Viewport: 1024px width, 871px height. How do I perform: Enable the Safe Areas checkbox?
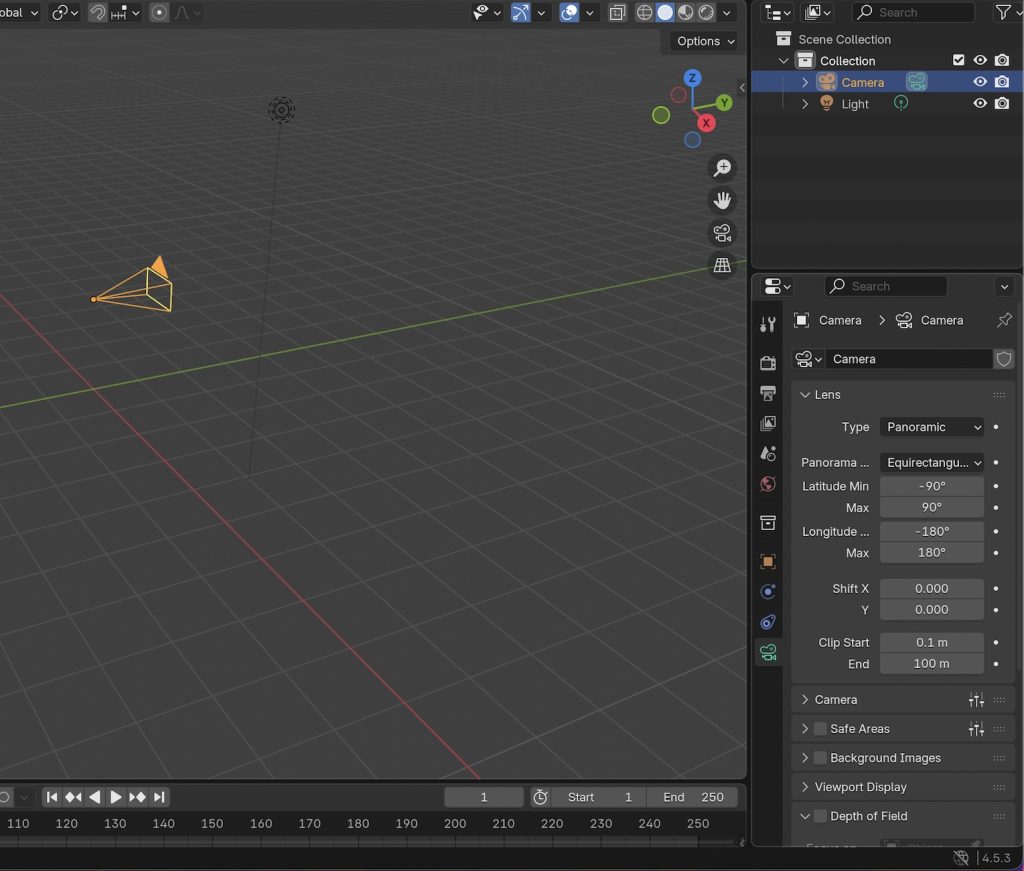[x=820, y=729]
